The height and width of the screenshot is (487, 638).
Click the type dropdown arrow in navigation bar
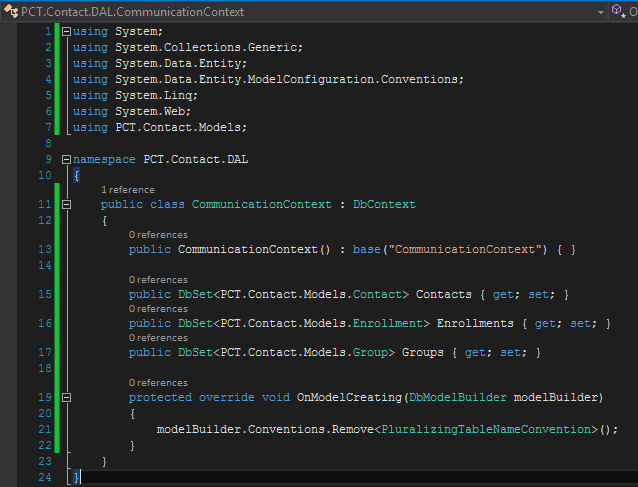tap(600, 11)
